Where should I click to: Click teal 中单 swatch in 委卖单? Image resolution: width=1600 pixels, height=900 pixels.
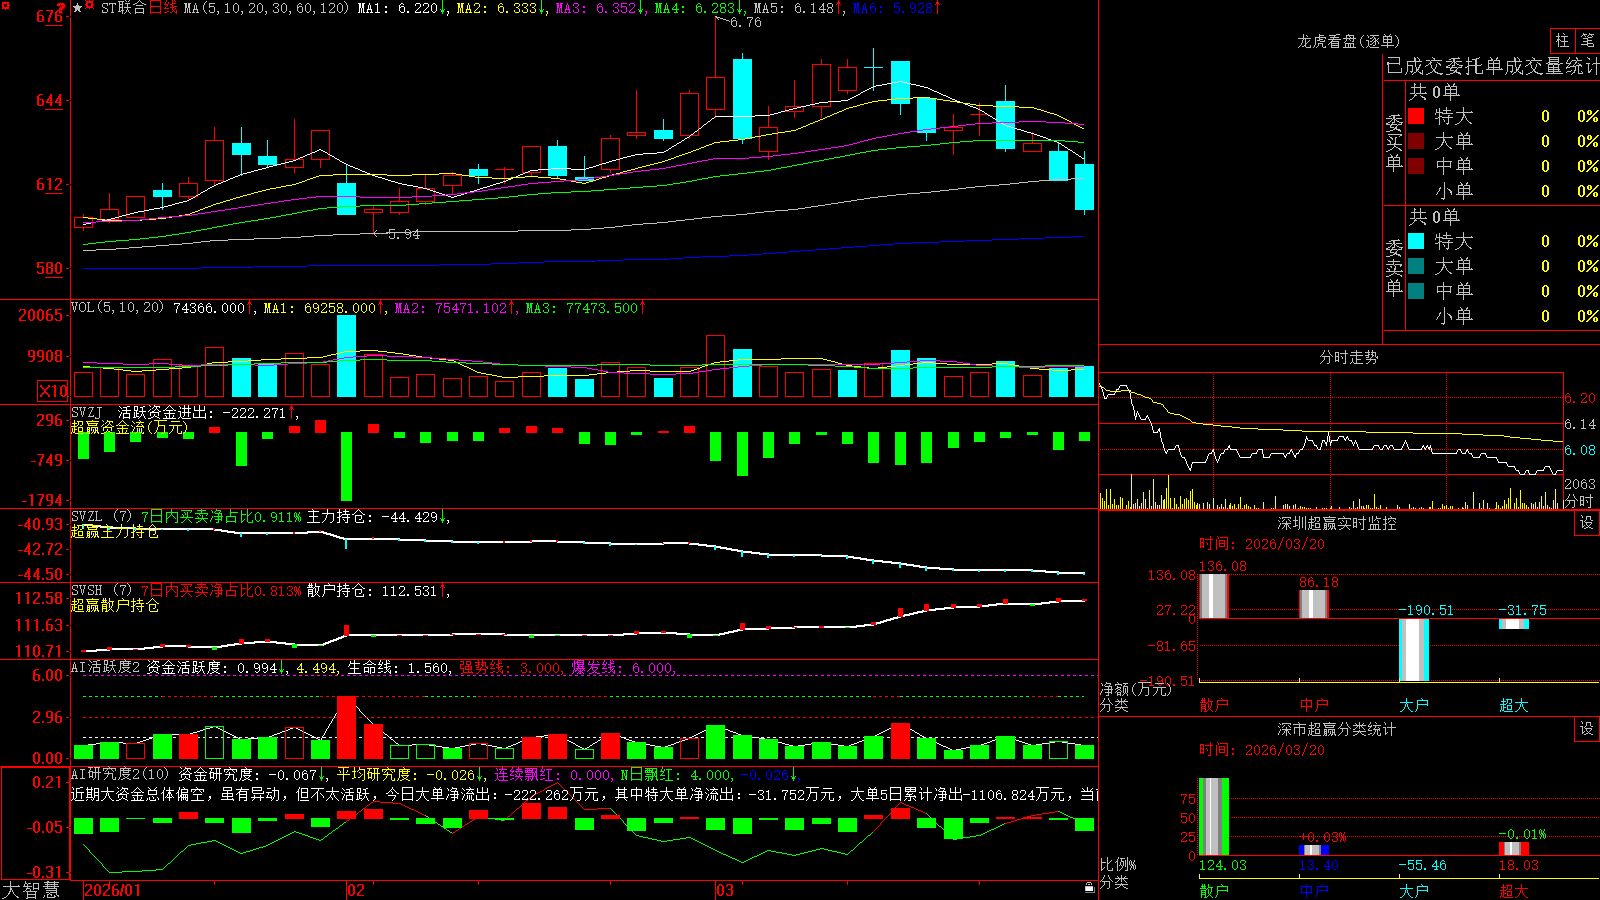1416,291
